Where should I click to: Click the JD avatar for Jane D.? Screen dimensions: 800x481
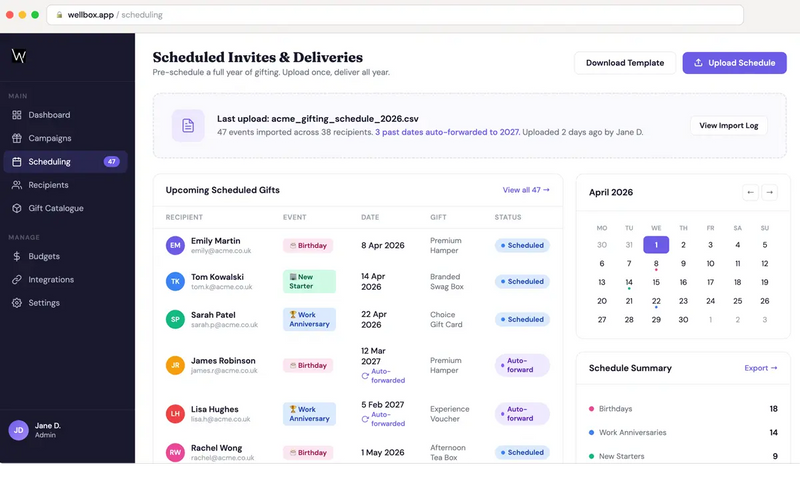coord(18,430)
